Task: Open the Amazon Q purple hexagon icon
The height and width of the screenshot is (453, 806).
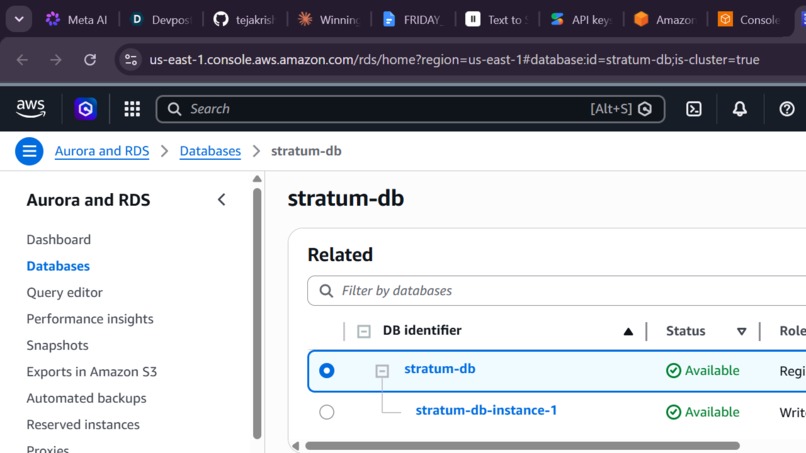Action: pyautogui.click(x=85, y=109)
